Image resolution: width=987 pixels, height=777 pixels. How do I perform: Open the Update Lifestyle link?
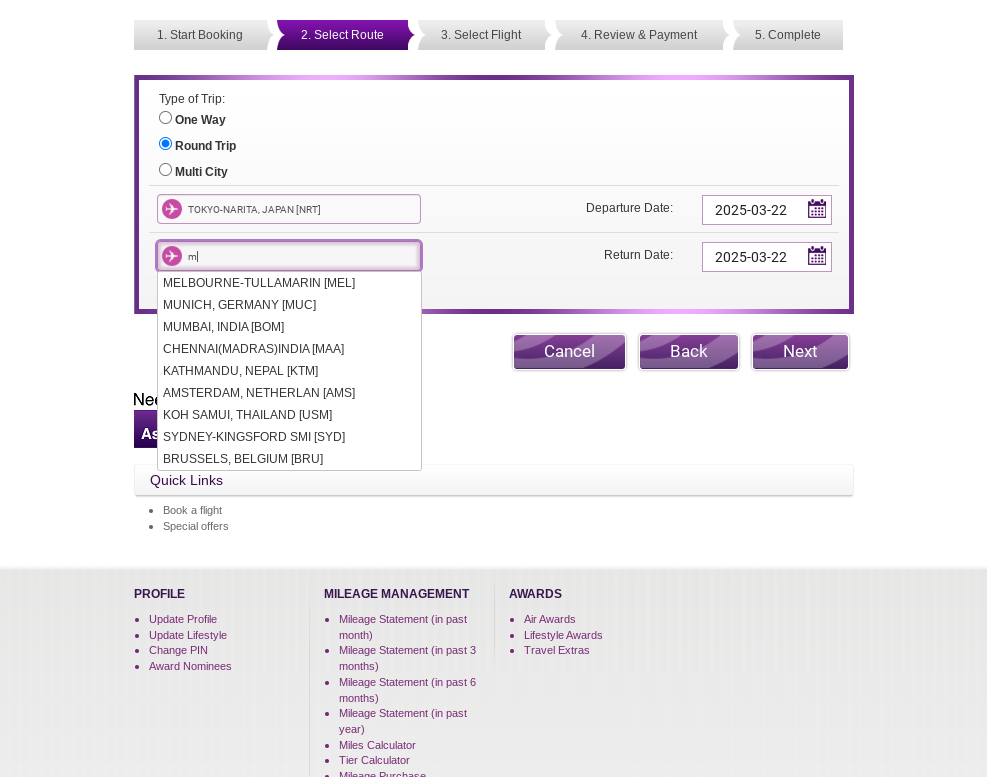pos(188,635)
